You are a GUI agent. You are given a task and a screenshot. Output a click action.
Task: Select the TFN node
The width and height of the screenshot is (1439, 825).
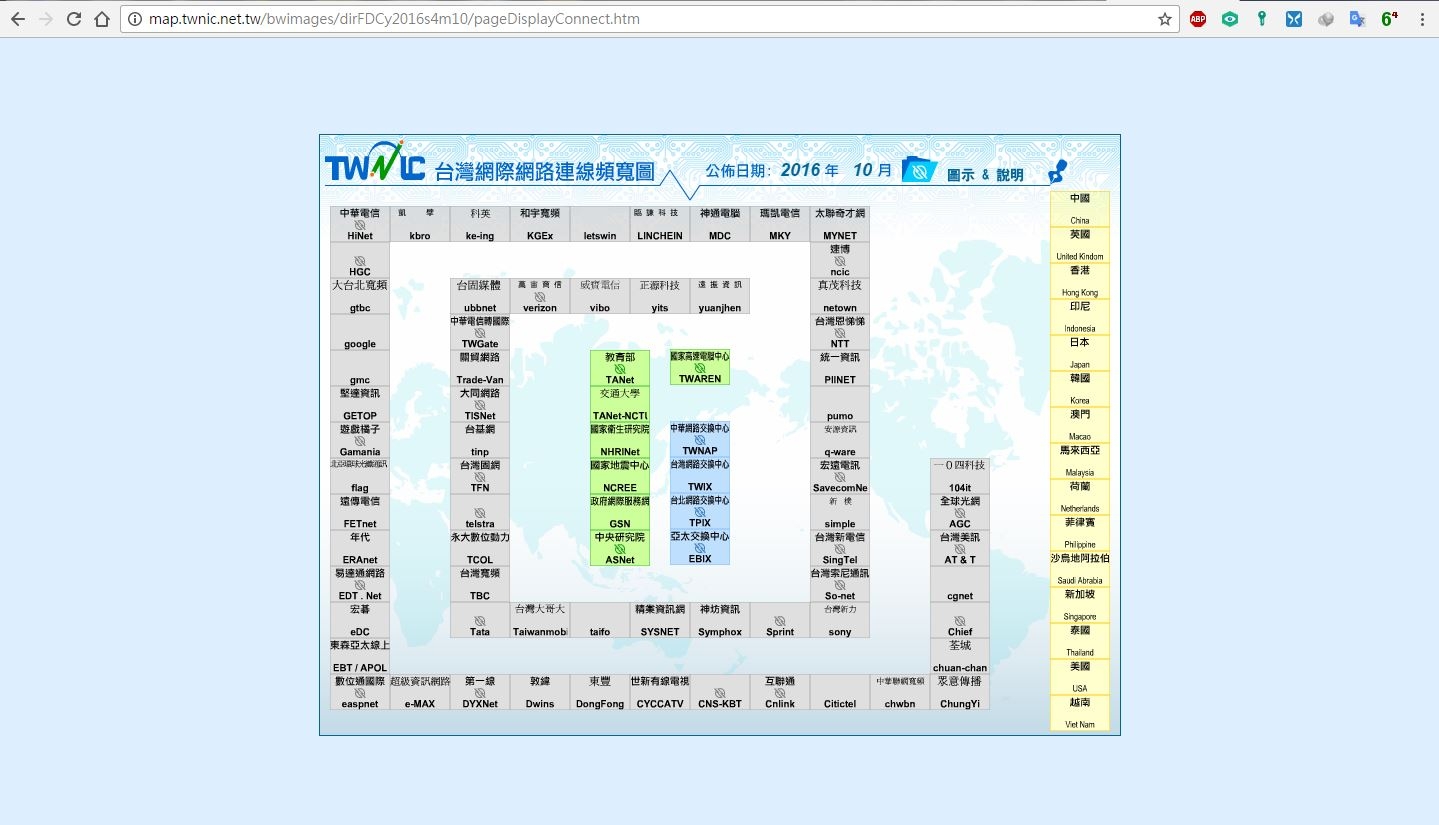[480, 476]
